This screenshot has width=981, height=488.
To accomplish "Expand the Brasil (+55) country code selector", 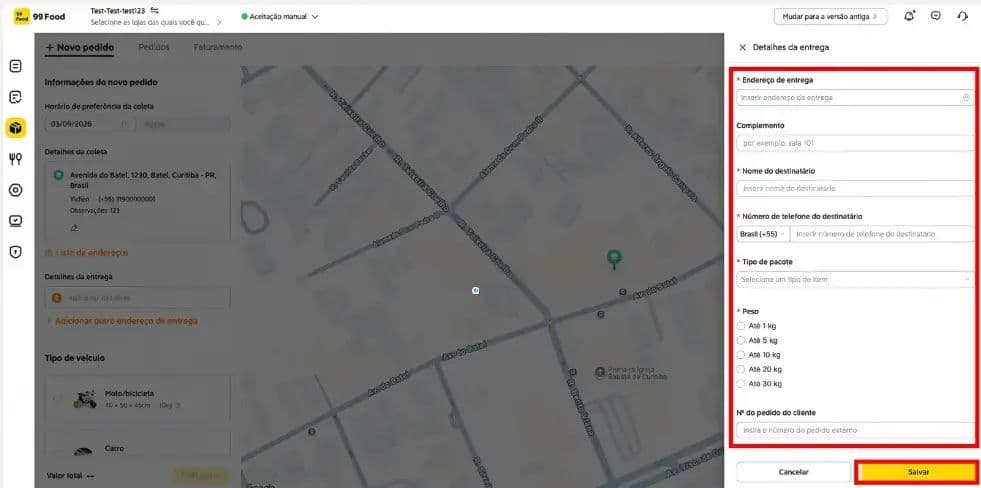I will click(x=763, y=234).
